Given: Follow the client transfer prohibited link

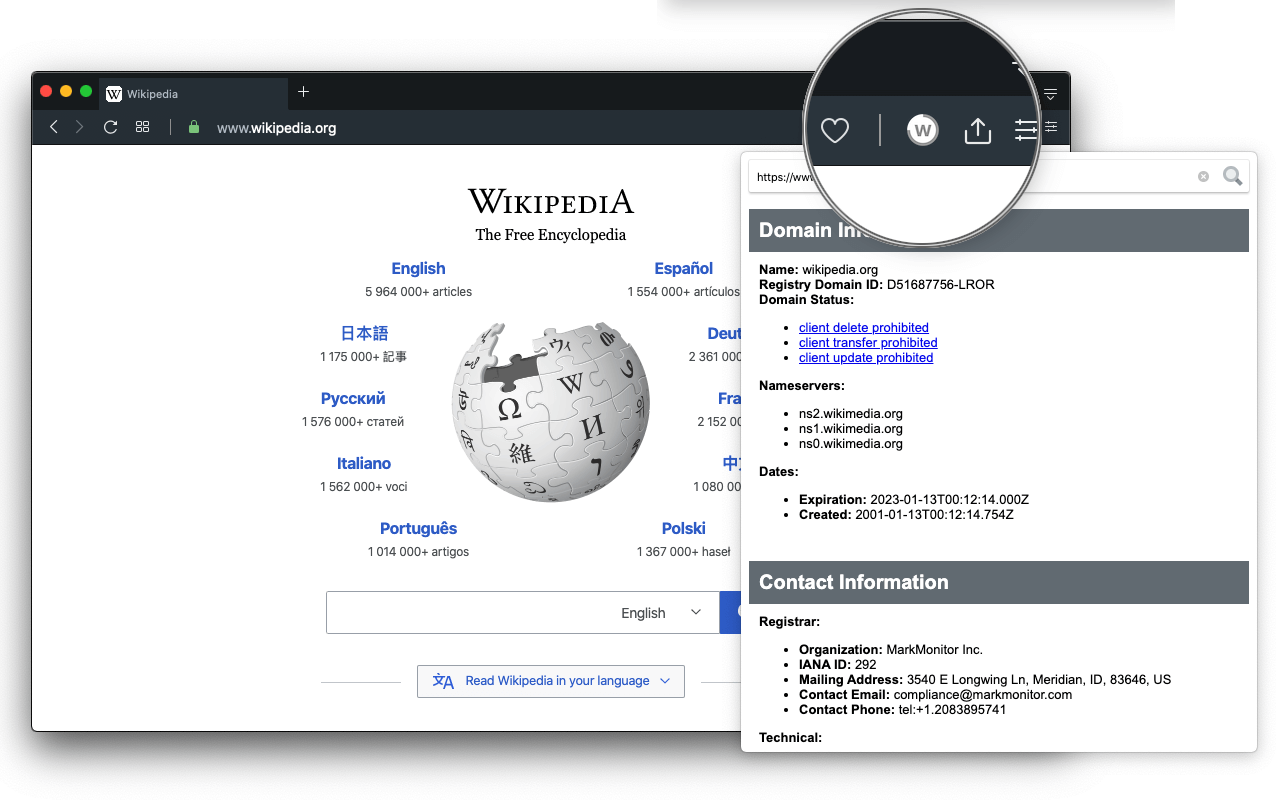Looking at the screenshot, I should point(868,342).
